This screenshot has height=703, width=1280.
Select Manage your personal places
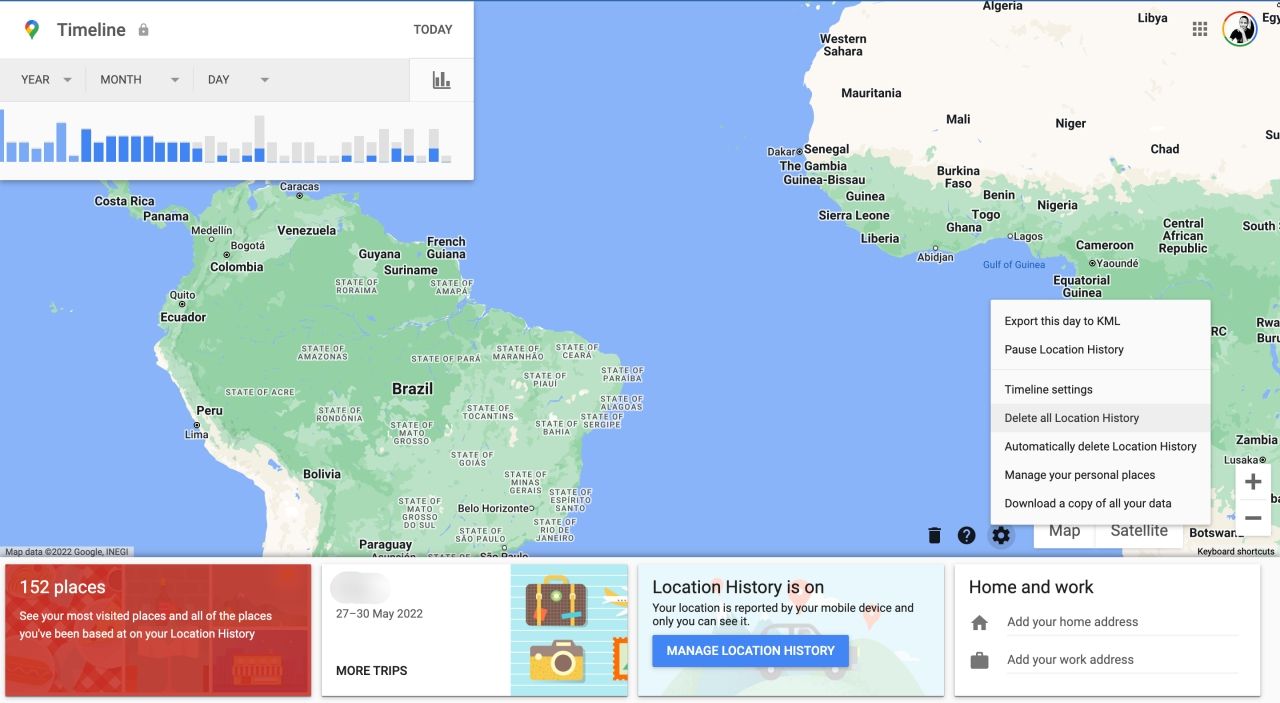click(1100, 475)
